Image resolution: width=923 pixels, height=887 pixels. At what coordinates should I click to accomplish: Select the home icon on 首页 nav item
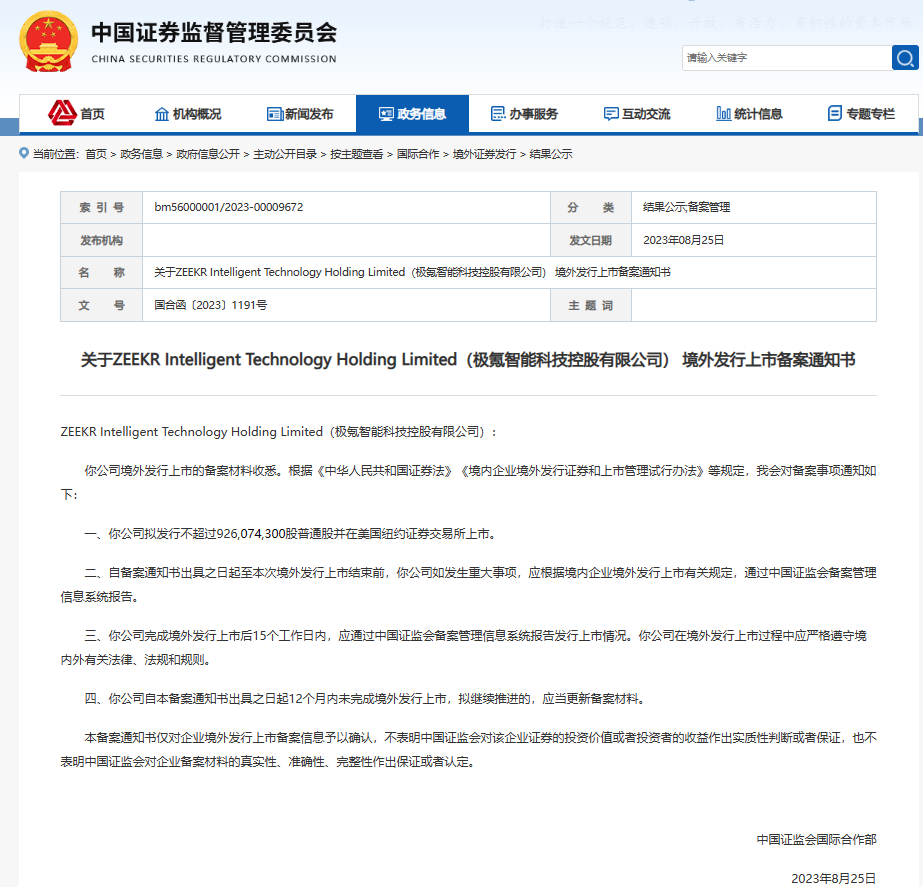click(62, 113)
